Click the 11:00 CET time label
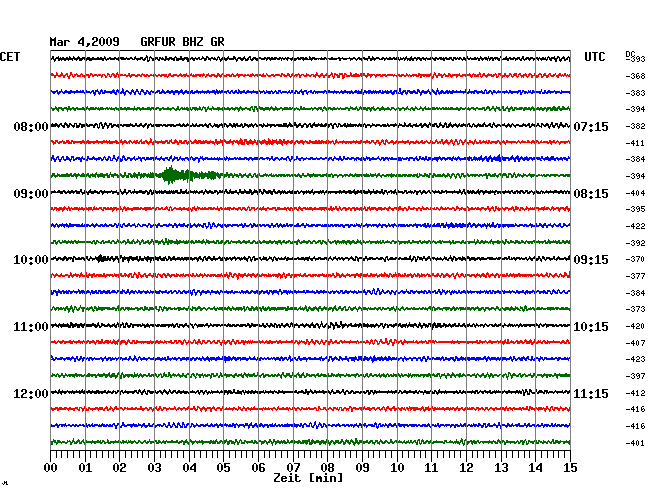The image size is (650, 494). [x=31, y=327]
